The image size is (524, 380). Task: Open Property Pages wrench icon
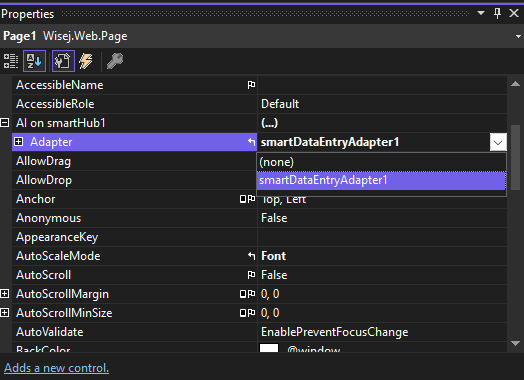tap(115, 61)
